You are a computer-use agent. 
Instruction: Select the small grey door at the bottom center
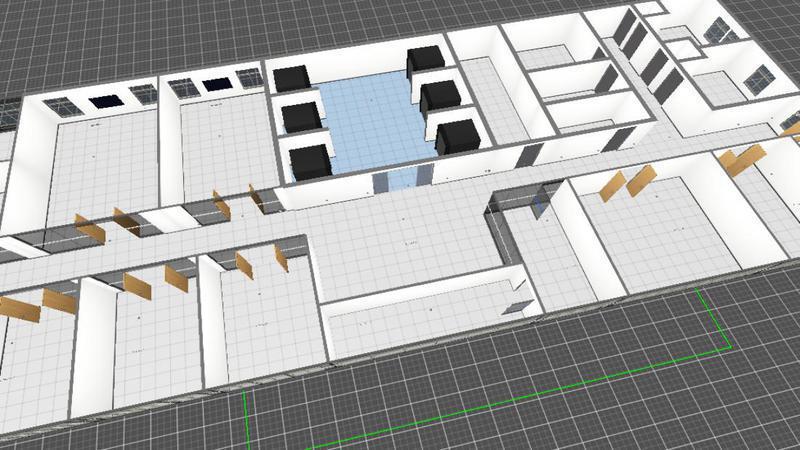(x=518, y=302)
